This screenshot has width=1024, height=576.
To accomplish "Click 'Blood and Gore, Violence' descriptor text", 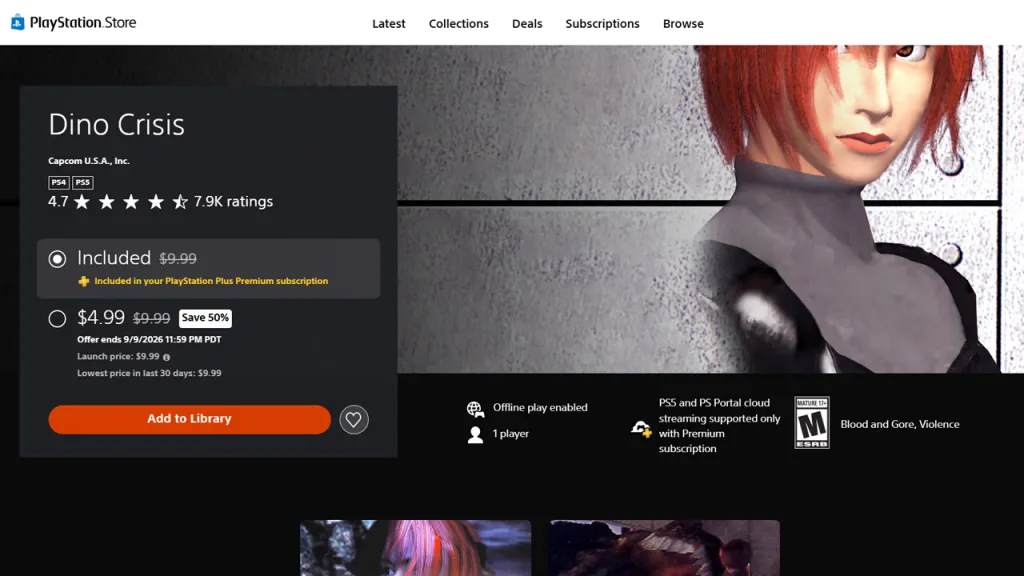I will click(900, 424).
